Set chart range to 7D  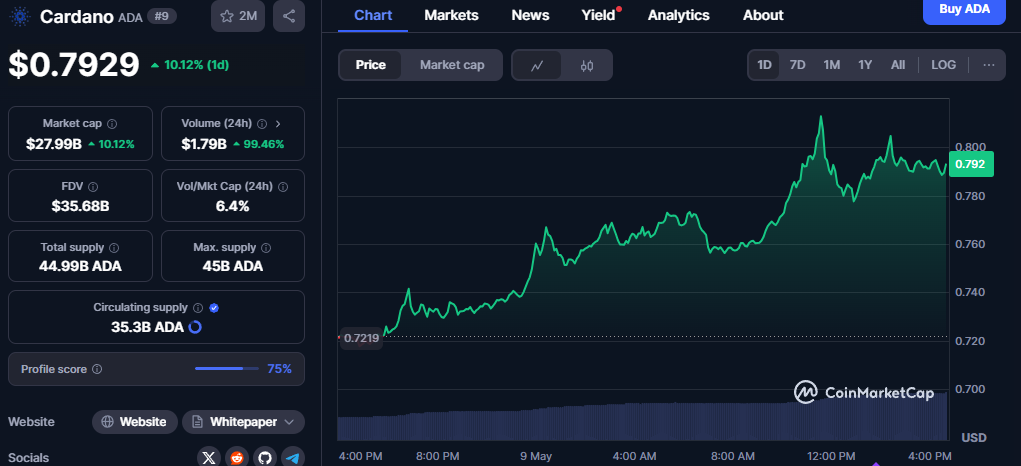pyautogui.click(x=798, y=65)
